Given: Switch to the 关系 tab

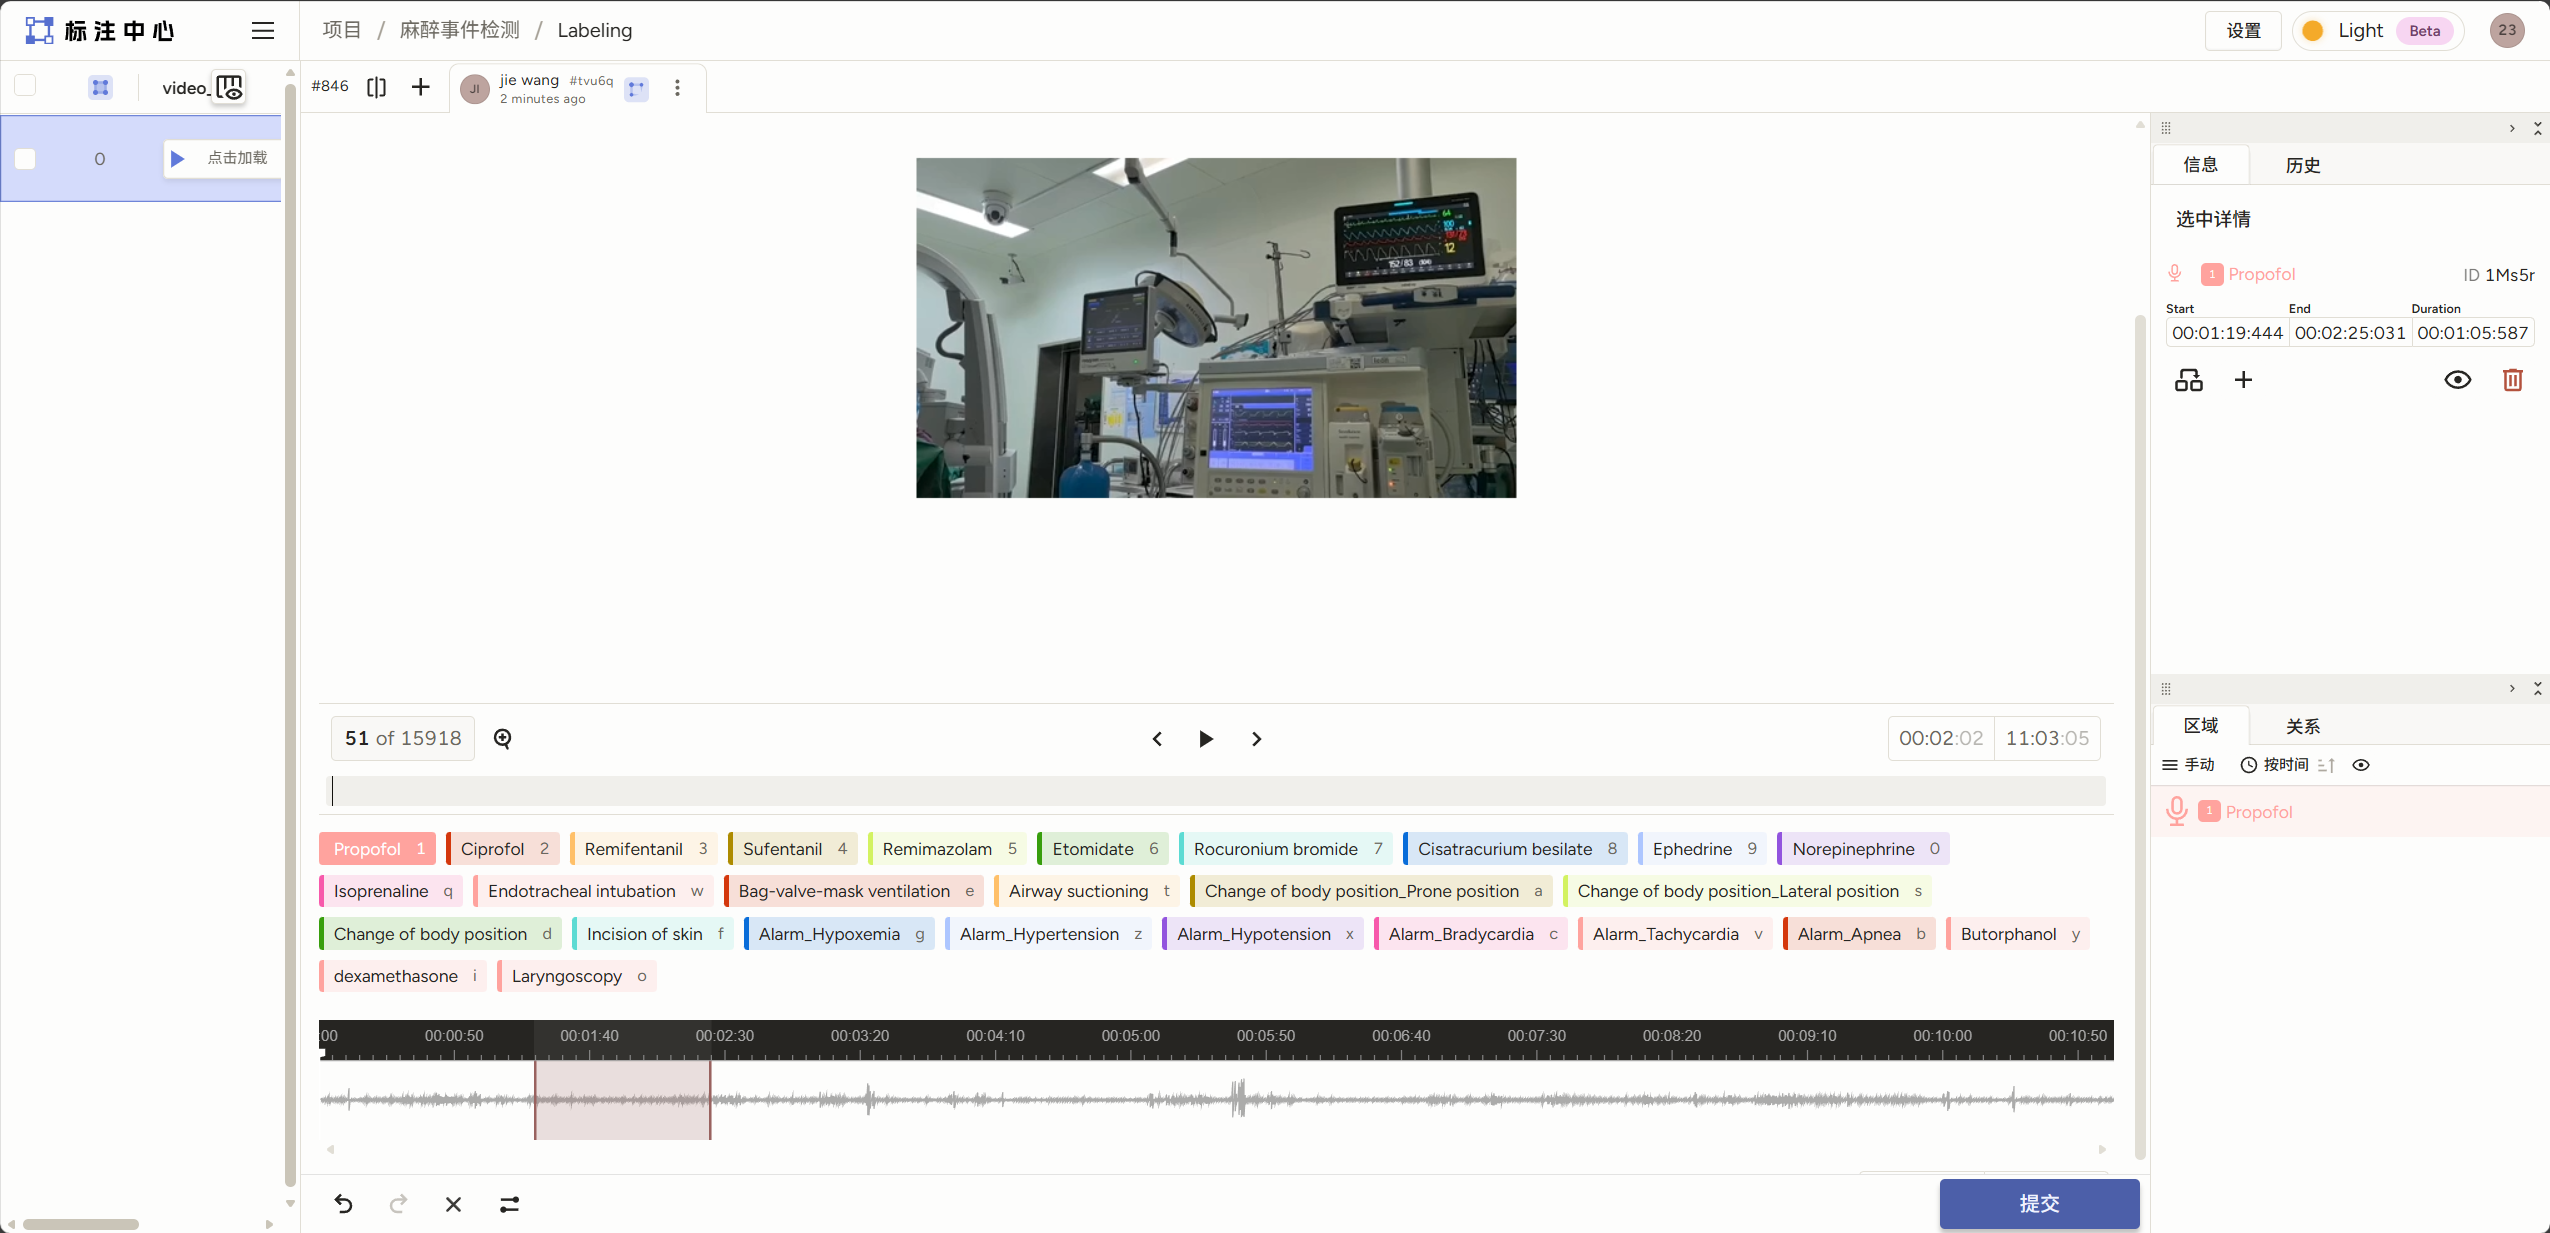Looking at the screenshot, I should [x=2302, y=726].
